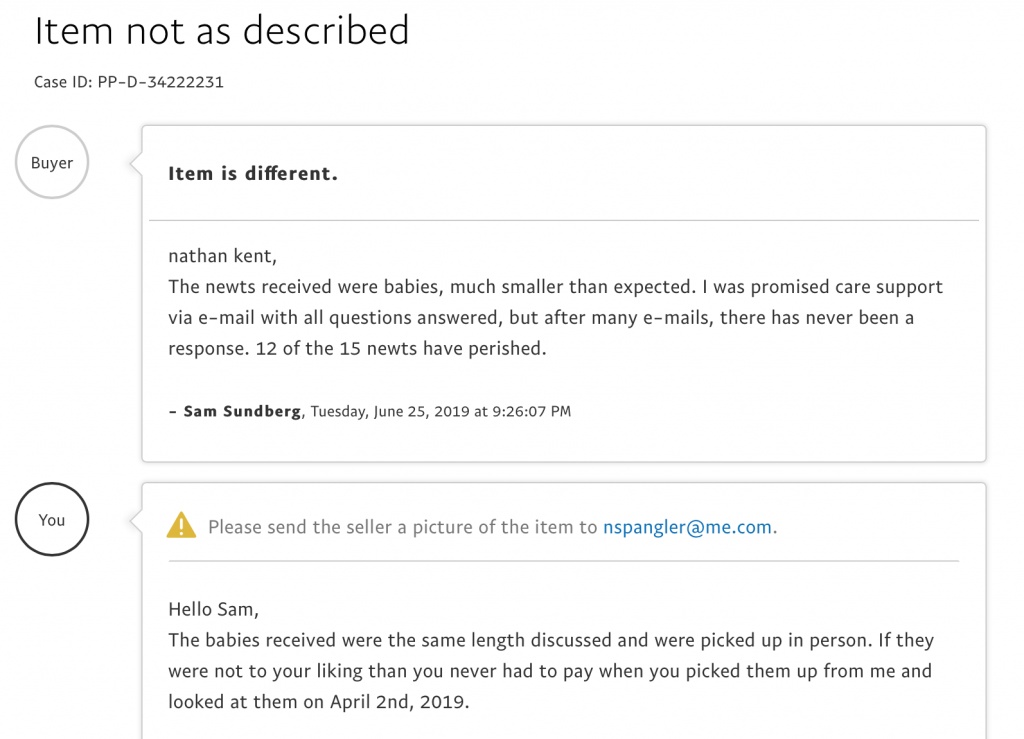Image resolution: width=1024 pixels, height=739 pixels.
Task: Click the Case ID PP-D-34222231 text
Action: tap(129, 82)
